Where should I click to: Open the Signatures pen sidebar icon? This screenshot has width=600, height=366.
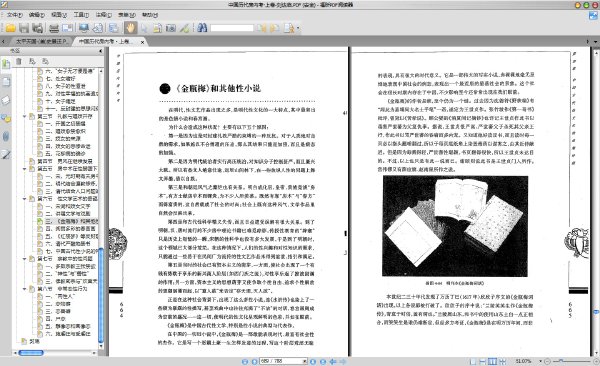click(6, 154)
